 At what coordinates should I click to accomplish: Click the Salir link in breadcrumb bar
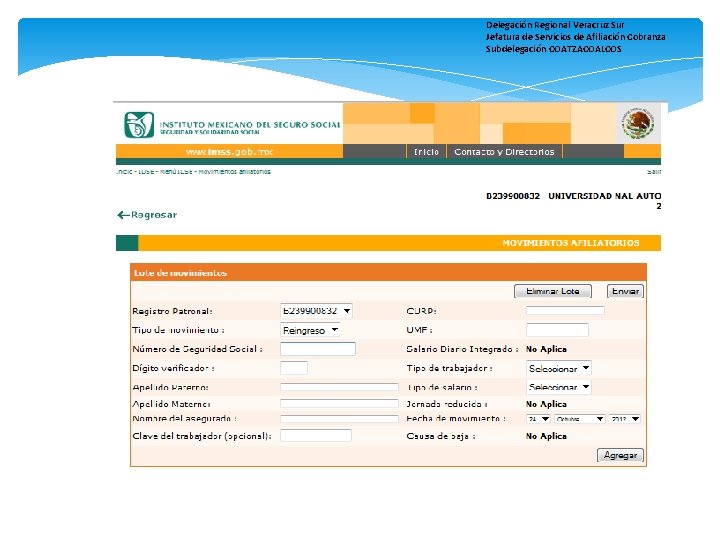[654, 172]
